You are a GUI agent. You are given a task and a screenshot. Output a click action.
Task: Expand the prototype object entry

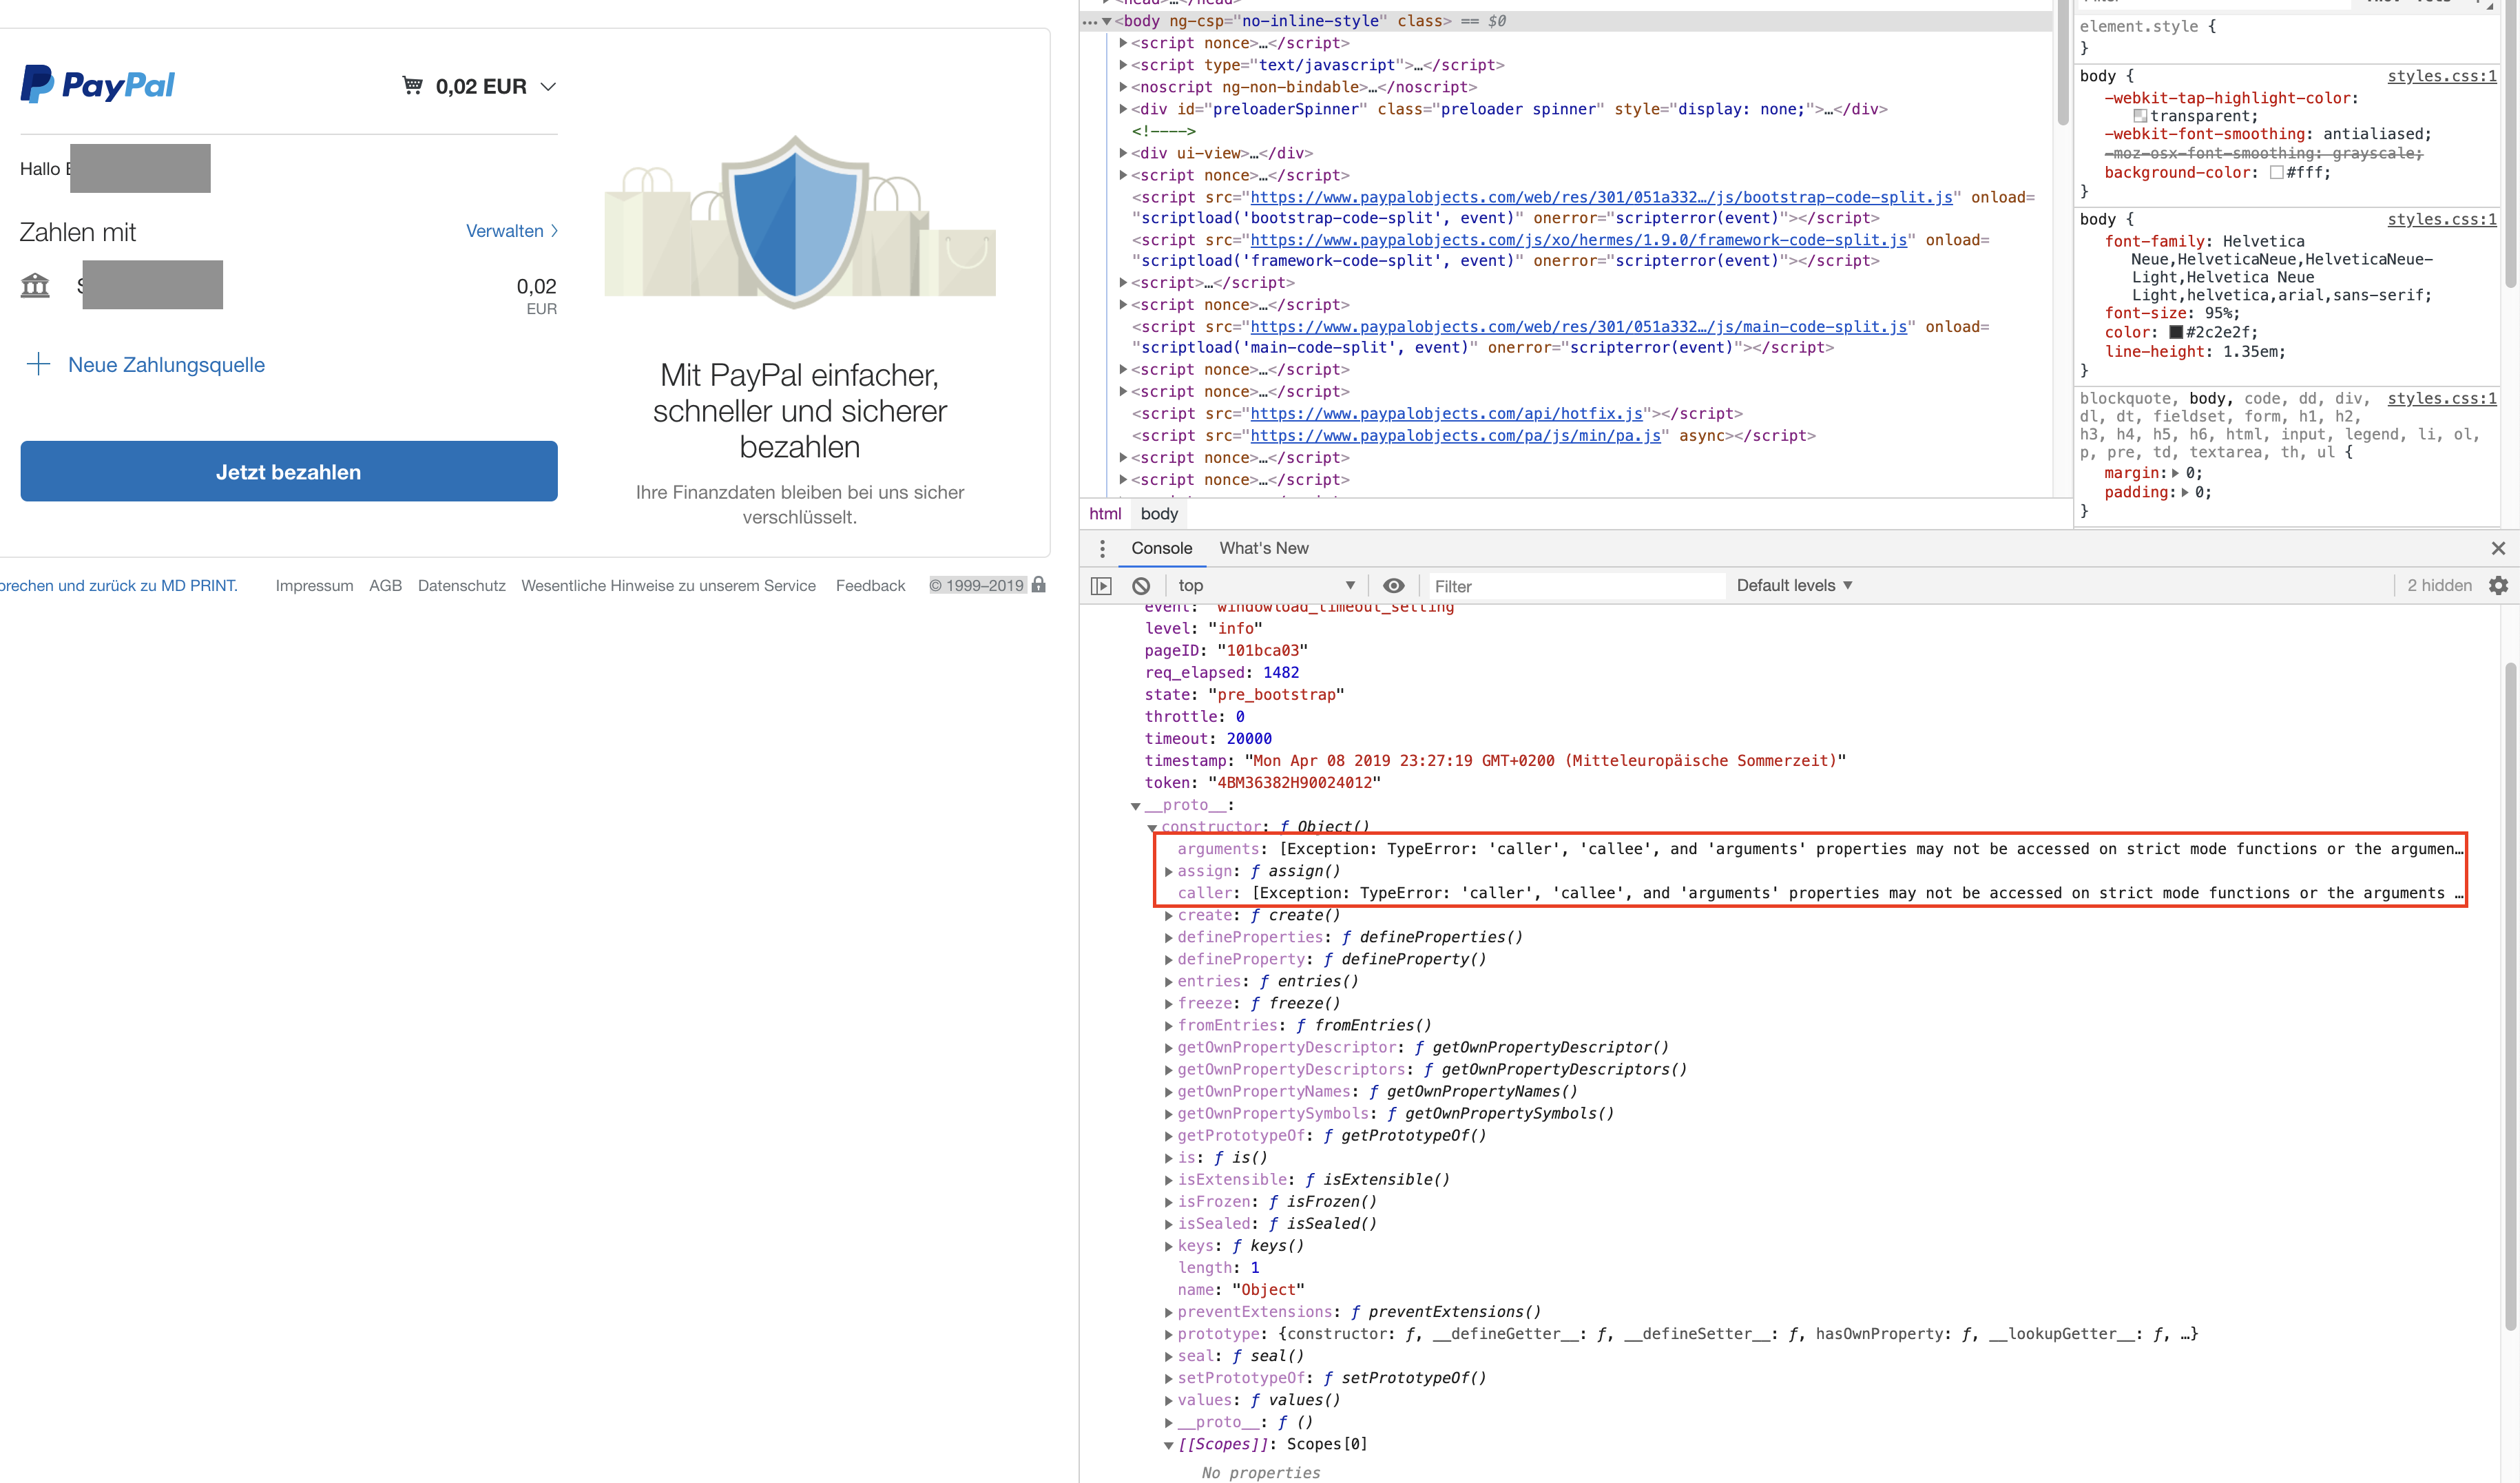point(1168,1334)
